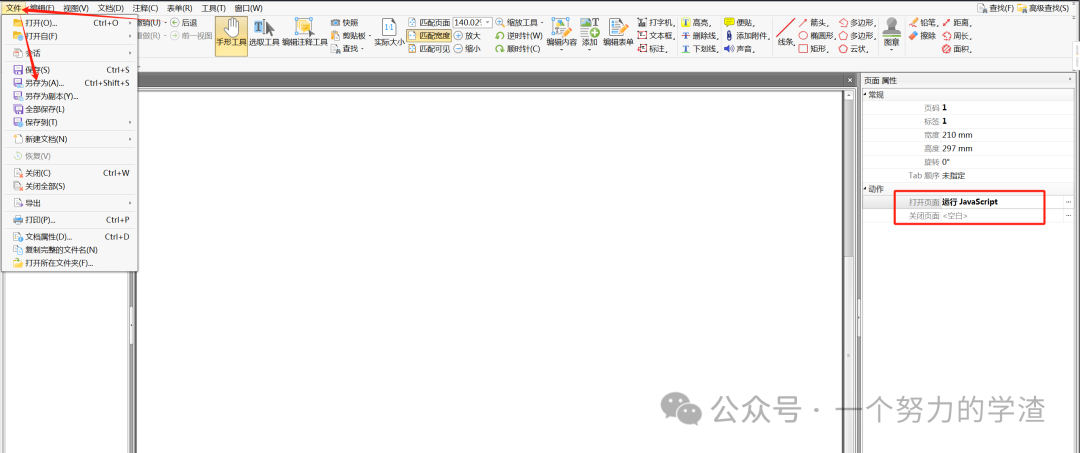The height and width of the screenshot is (453, 1080).
Task: Open the 注释(C) menu
Action: coord(145,8)
